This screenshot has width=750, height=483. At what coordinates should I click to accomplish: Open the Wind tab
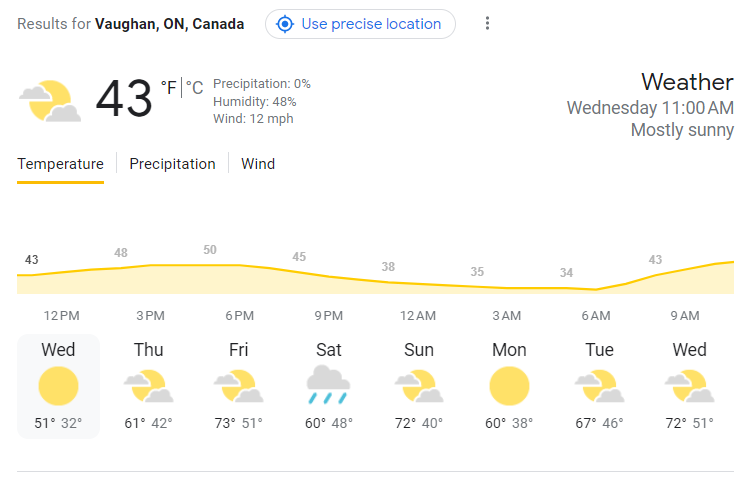tap(258, 164)
